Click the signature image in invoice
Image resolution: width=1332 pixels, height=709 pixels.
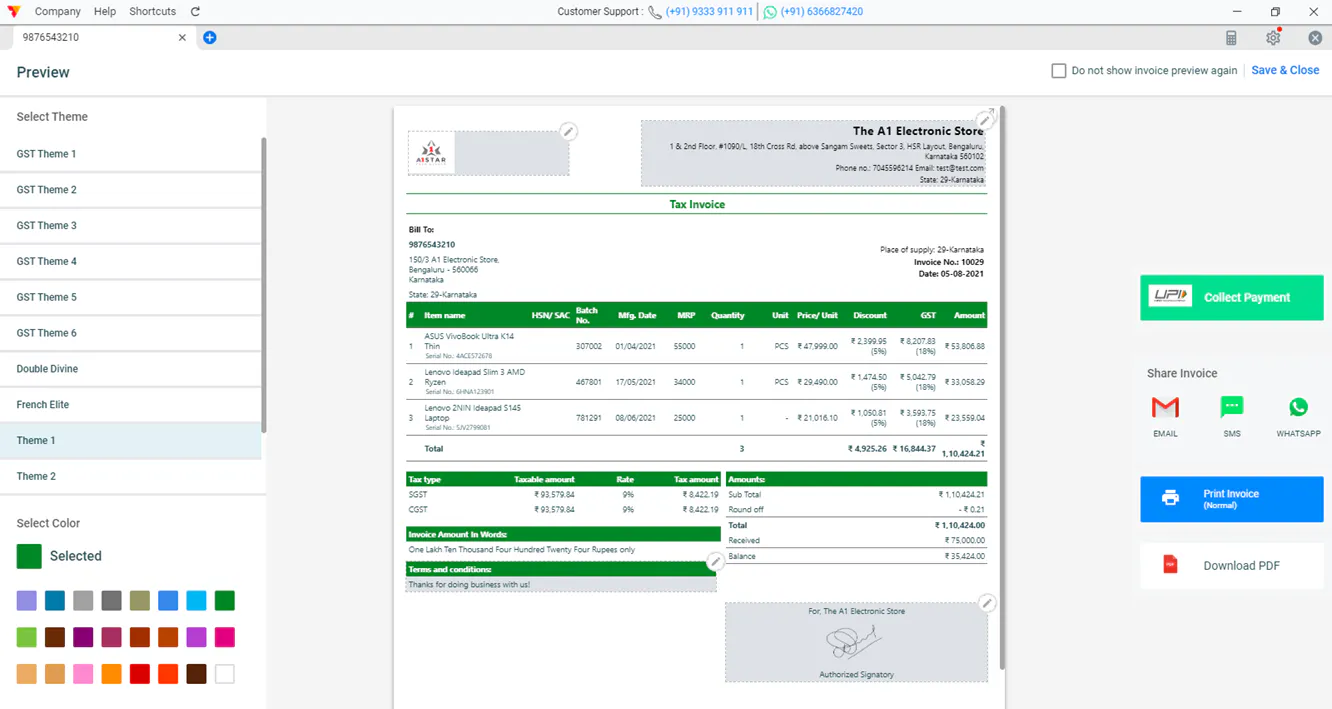(856, 643)
